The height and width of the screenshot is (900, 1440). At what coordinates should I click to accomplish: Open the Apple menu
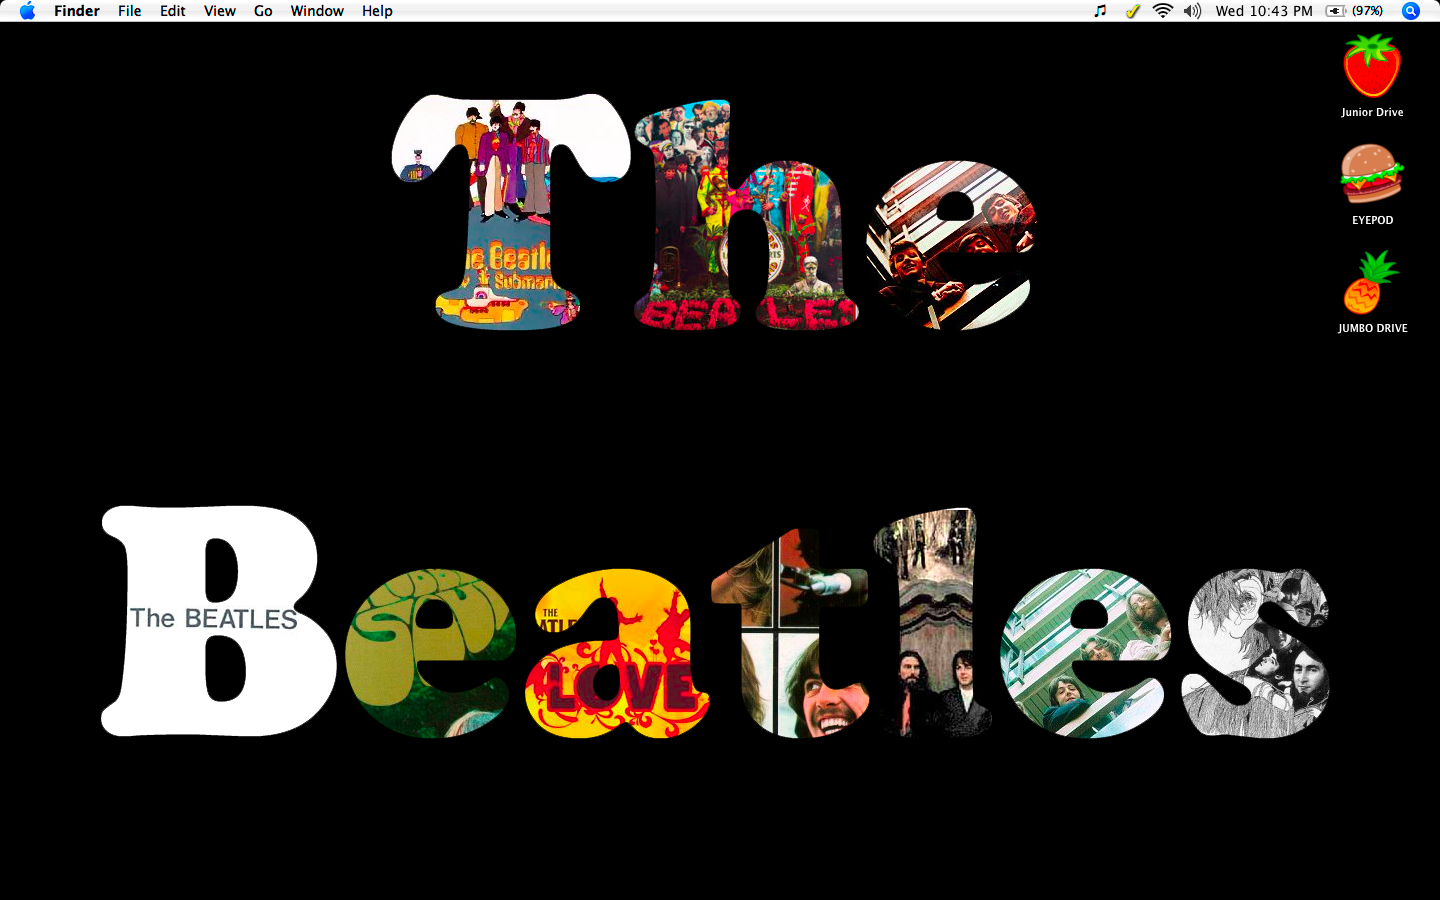(x=27, y=11)
